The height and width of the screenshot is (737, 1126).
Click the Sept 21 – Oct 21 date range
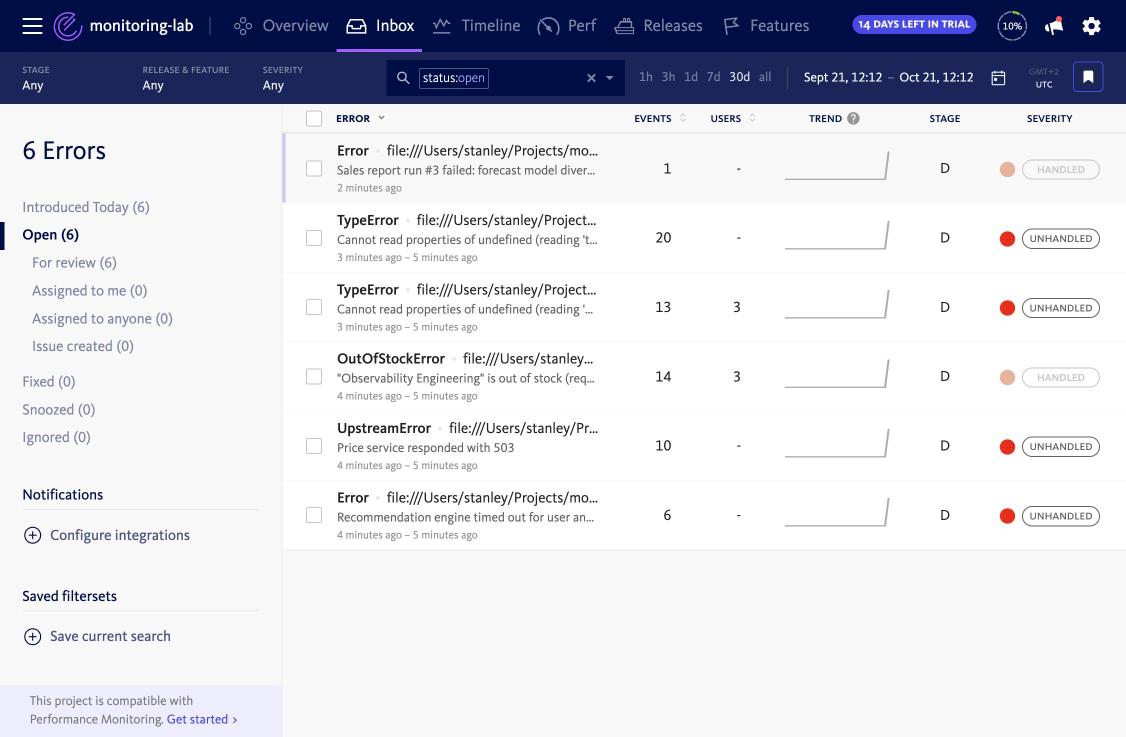888,78
